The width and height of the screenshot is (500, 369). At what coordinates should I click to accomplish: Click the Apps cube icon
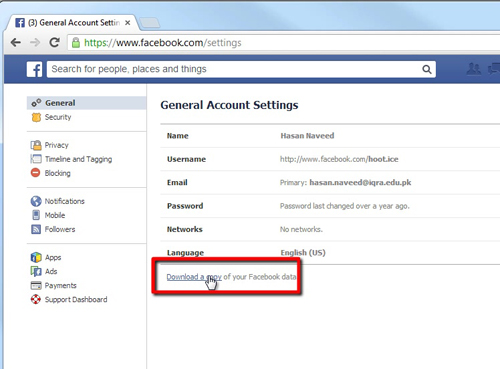tap(36, 257)
